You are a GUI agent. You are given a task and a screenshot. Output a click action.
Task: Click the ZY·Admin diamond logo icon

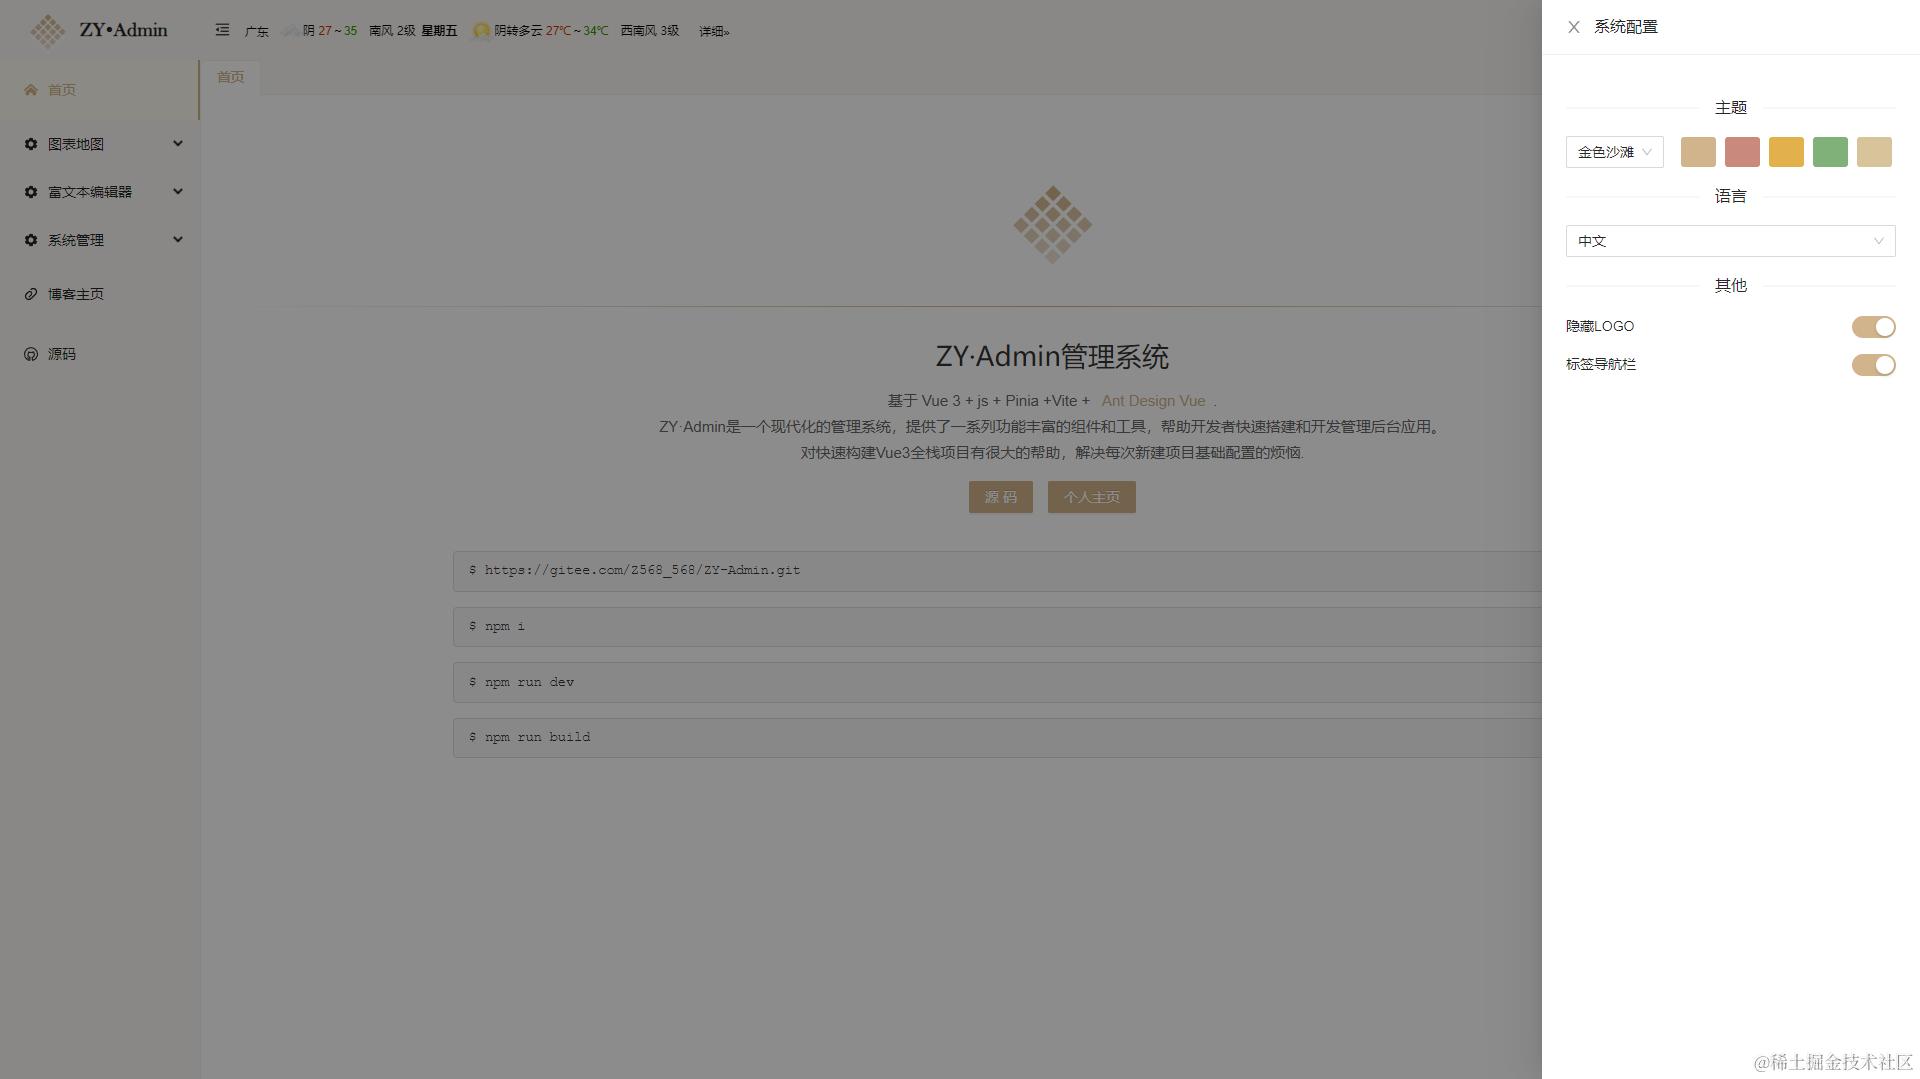pyautogui.click(x=47, y=30)
